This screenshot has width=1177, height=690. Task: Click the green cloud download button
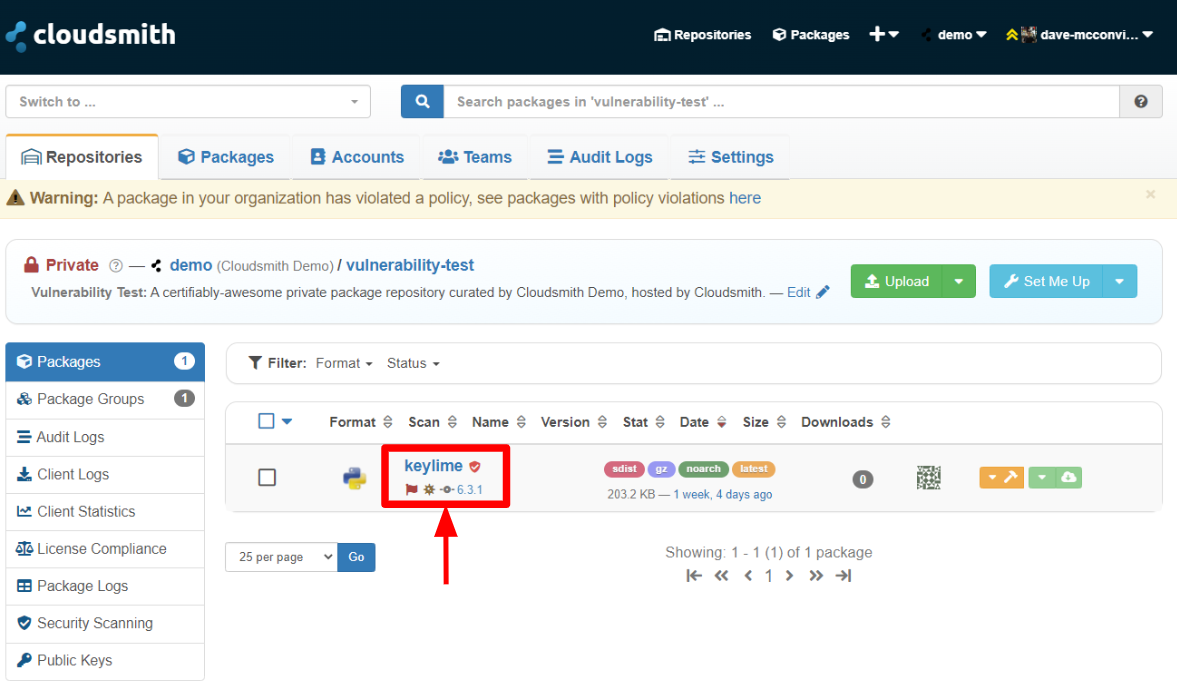[x=1068, y=478]
